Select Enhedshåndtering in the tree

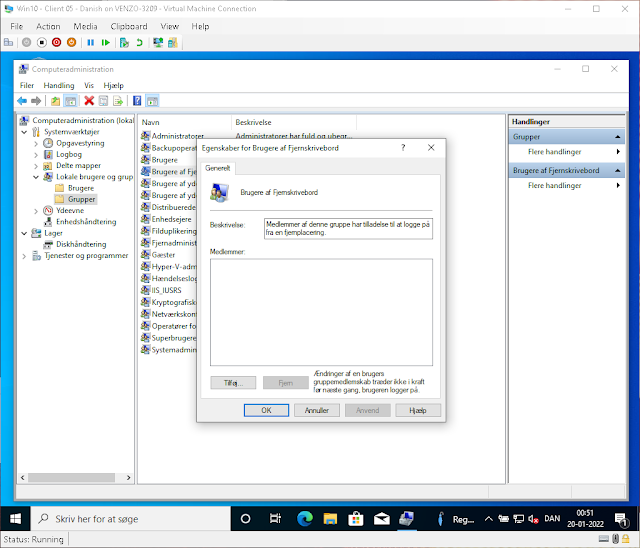coord(86,222)
